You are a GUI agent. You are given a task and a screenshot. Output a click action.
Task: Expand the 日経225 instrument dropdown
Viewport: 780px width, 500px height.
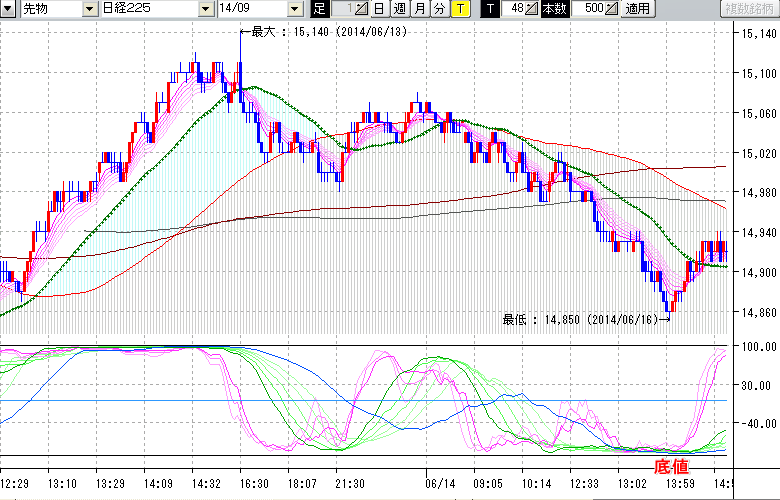204,9
